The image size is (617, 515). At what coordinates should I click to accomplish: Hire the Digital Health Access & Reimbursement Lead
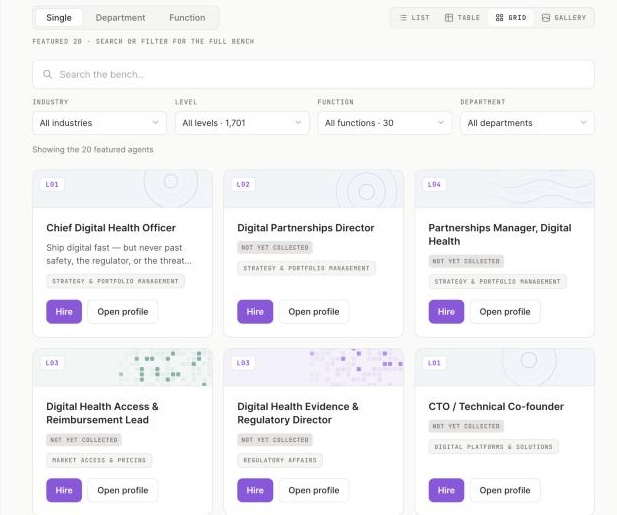coord(64,490)
